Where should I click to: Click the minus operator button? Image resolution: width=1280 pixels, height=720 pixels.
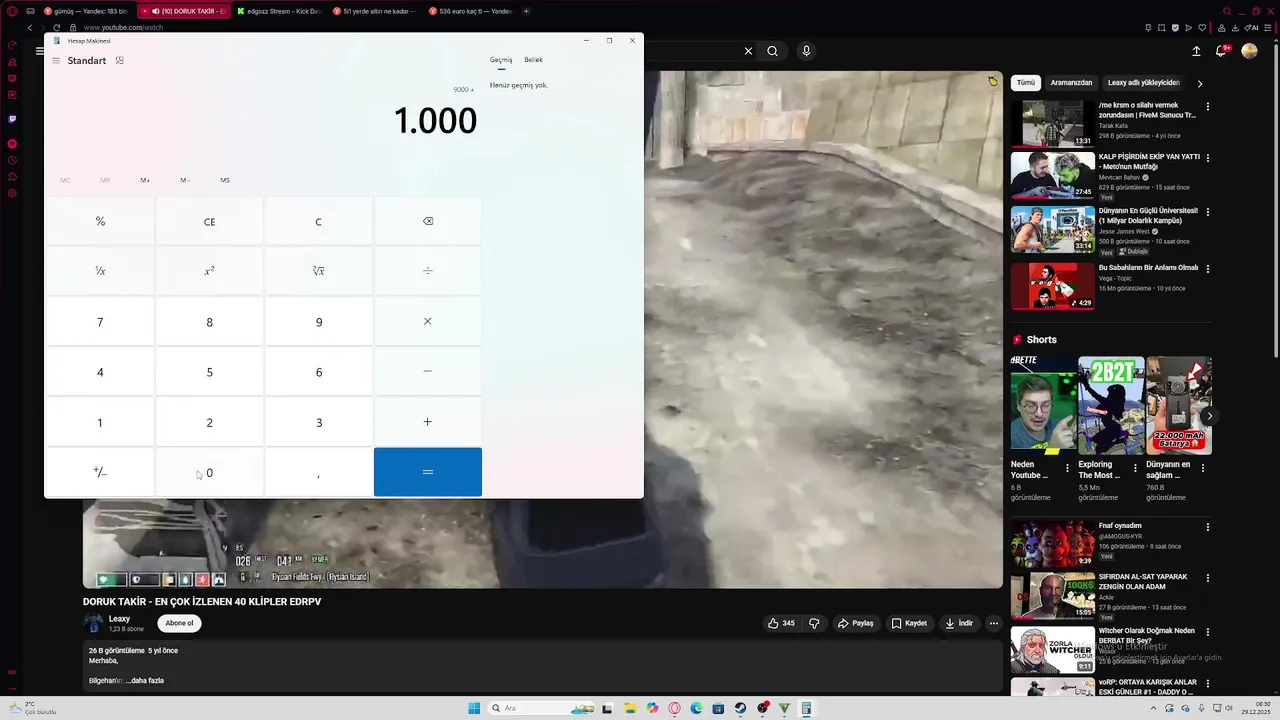click(427, 372)
